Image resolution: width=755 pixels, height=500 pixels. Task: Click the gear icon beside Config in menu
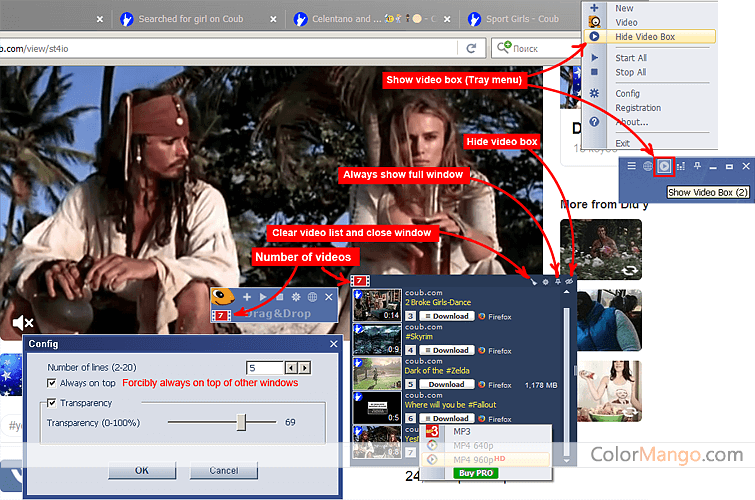[x=595, y=93]
